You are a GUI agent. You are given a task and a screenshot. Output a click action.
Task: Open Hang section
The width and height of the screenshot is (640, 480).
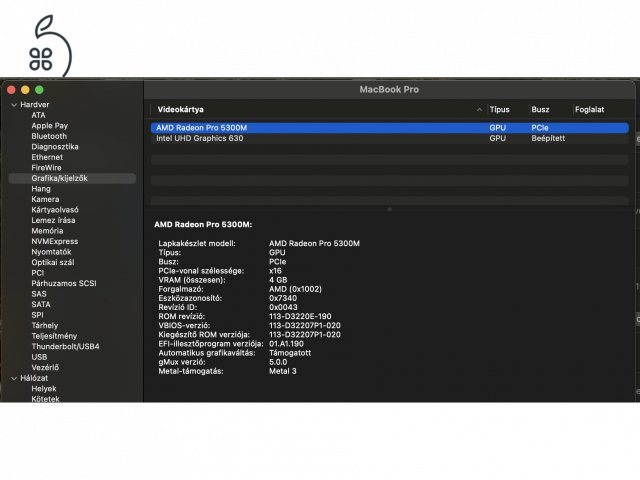(41, 189)
